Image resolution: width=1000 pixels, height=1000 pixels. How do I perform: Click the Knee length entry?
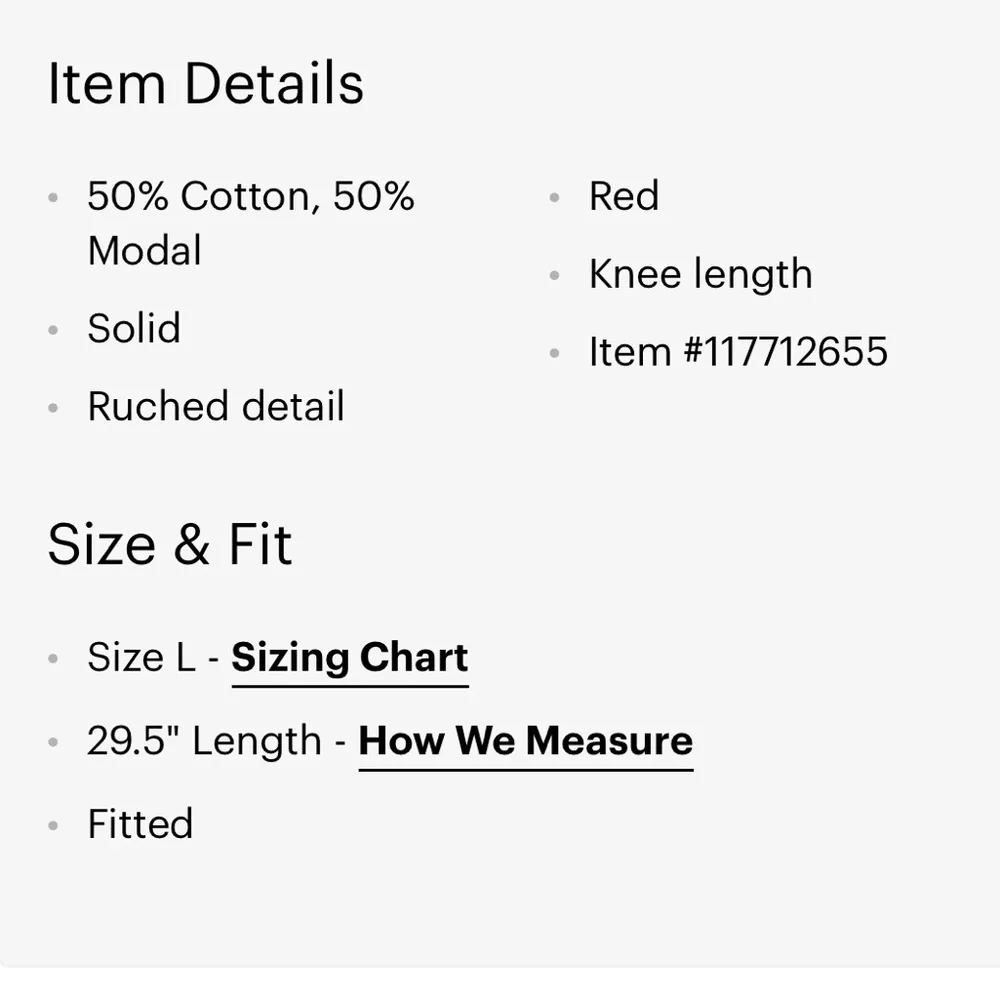coord(700,275)
